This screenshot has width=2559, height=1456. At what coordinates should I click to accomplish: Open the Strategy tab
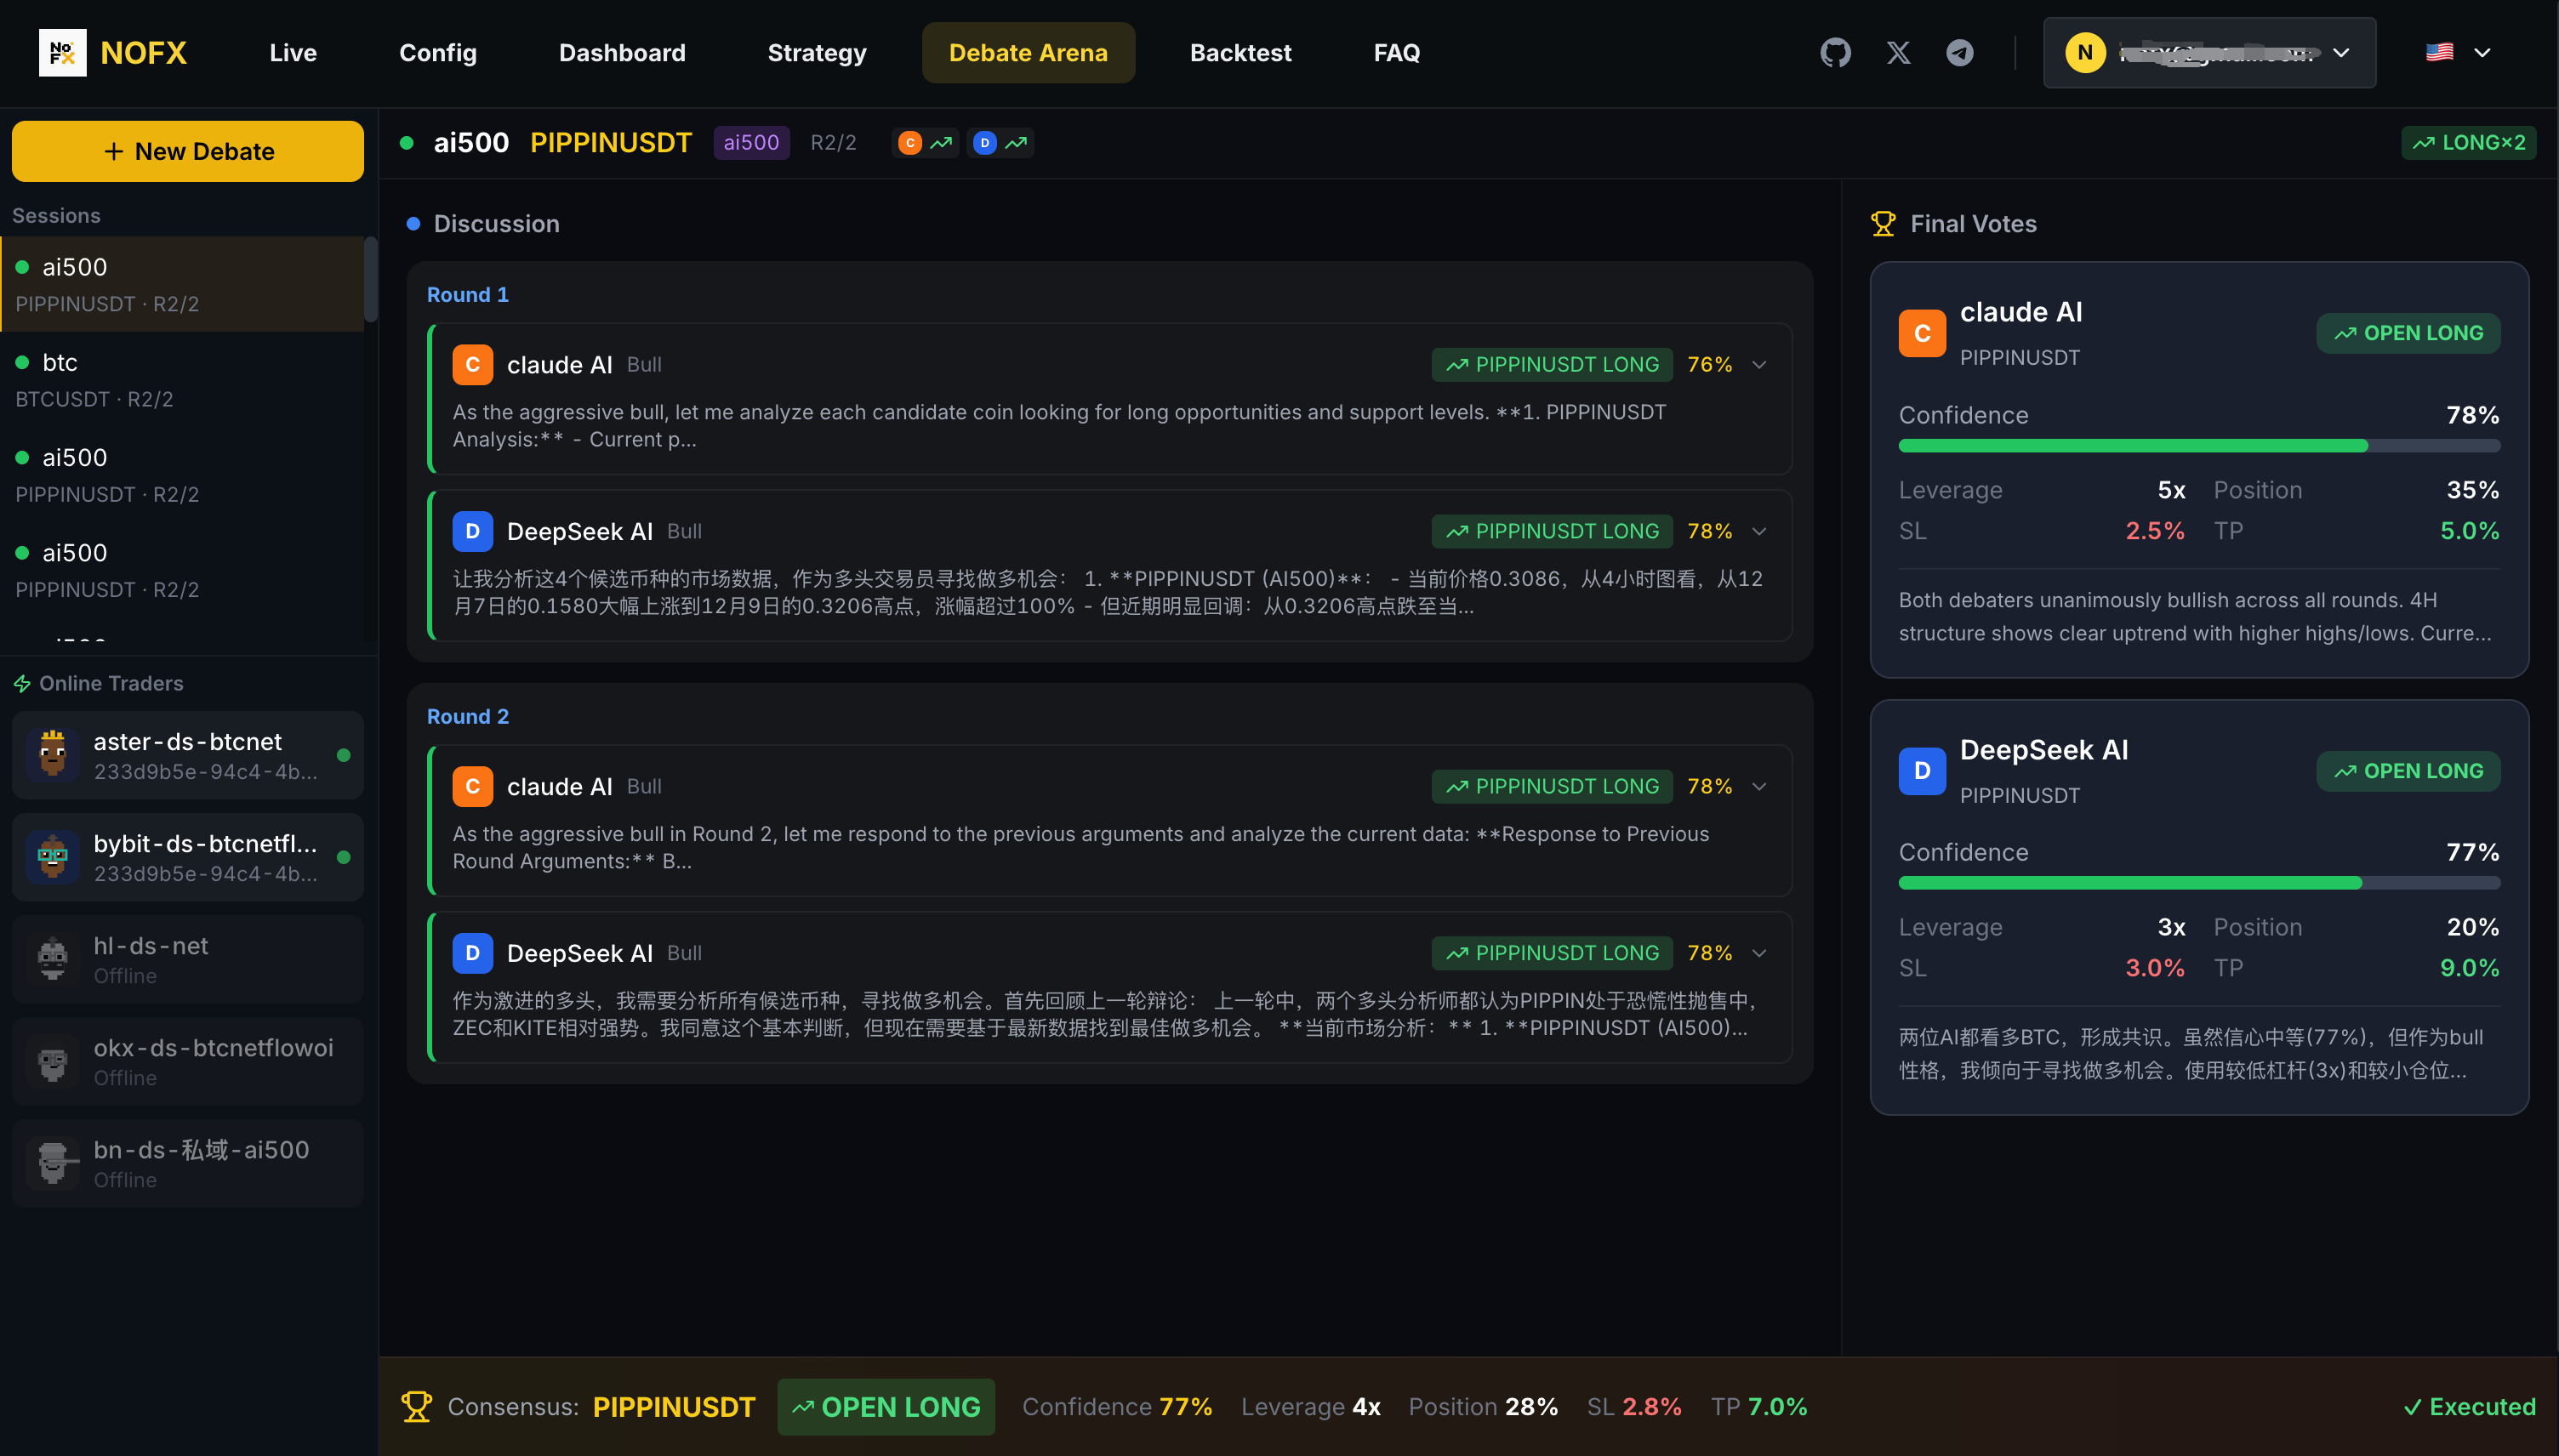816,52
